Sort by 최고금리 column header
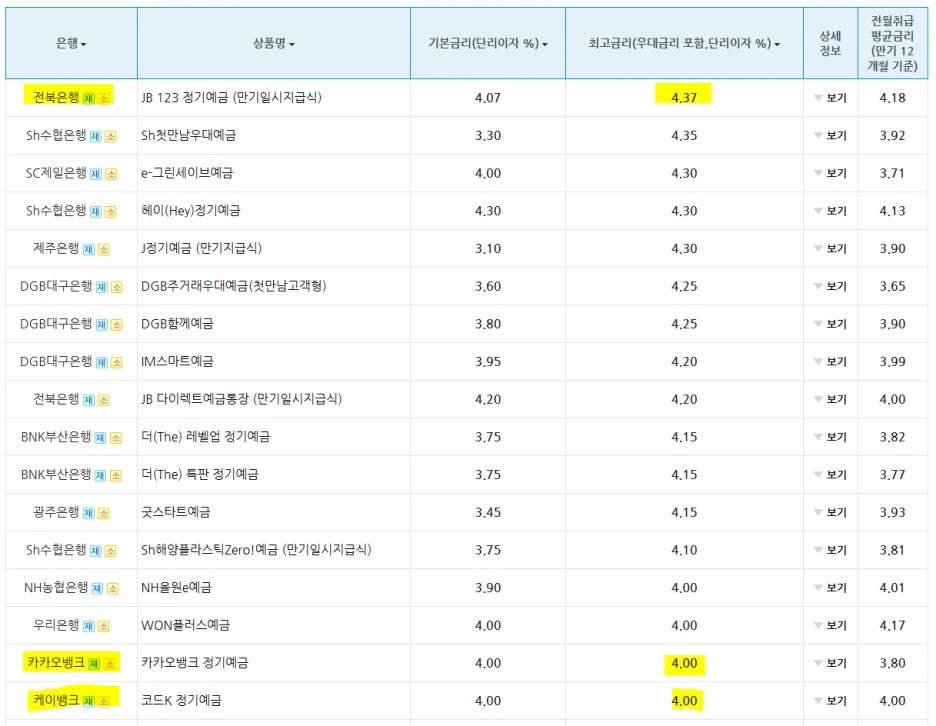 click(x=684, y=43)
